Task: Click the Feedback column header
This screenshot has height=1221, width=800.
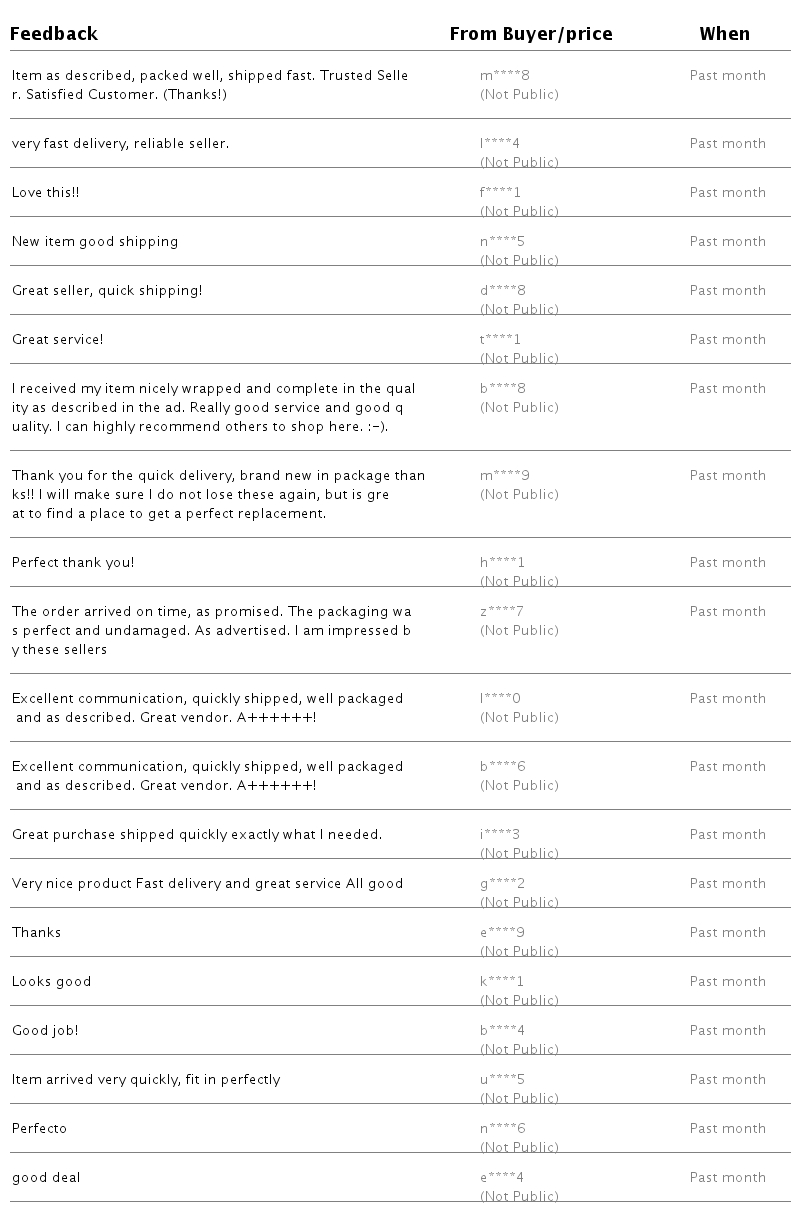Action: (54, 34)
